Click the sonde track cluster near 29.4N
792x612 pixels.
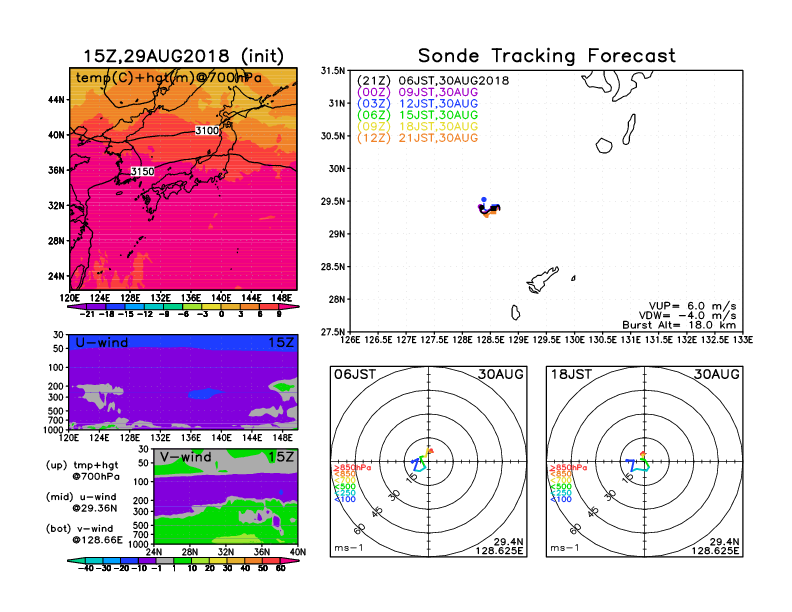489,208
